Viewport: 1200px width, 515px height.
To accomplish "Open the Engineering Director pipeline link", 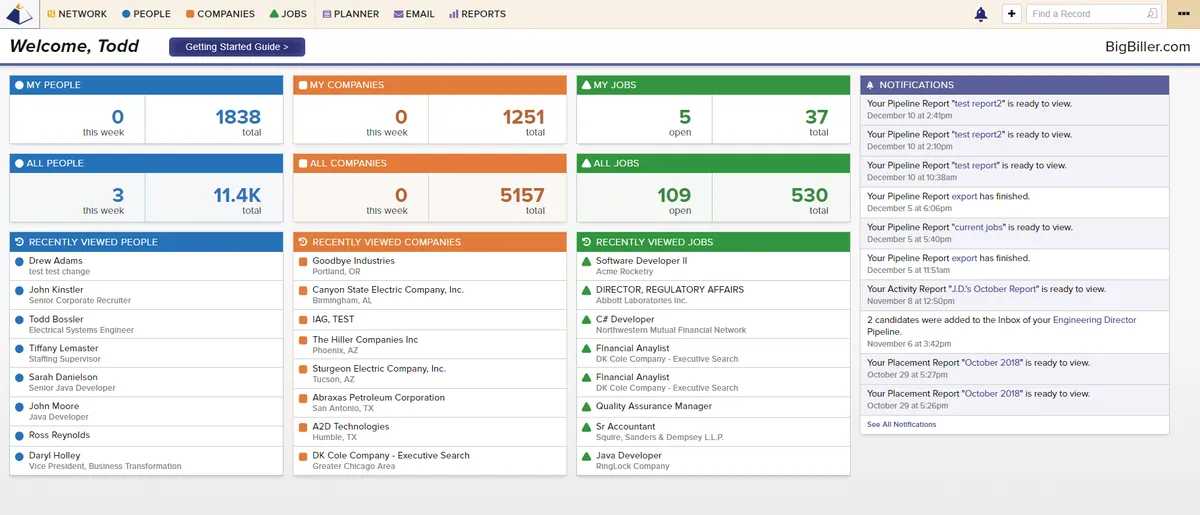I will (1094, 320).
